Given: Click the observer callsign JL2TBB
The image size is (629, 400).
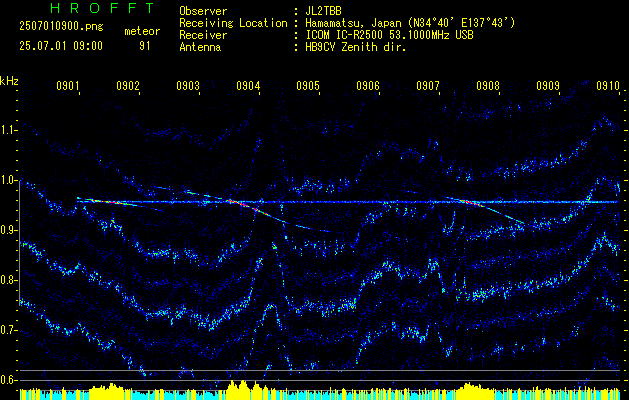Looking at the screenshot, I should 323,11.
